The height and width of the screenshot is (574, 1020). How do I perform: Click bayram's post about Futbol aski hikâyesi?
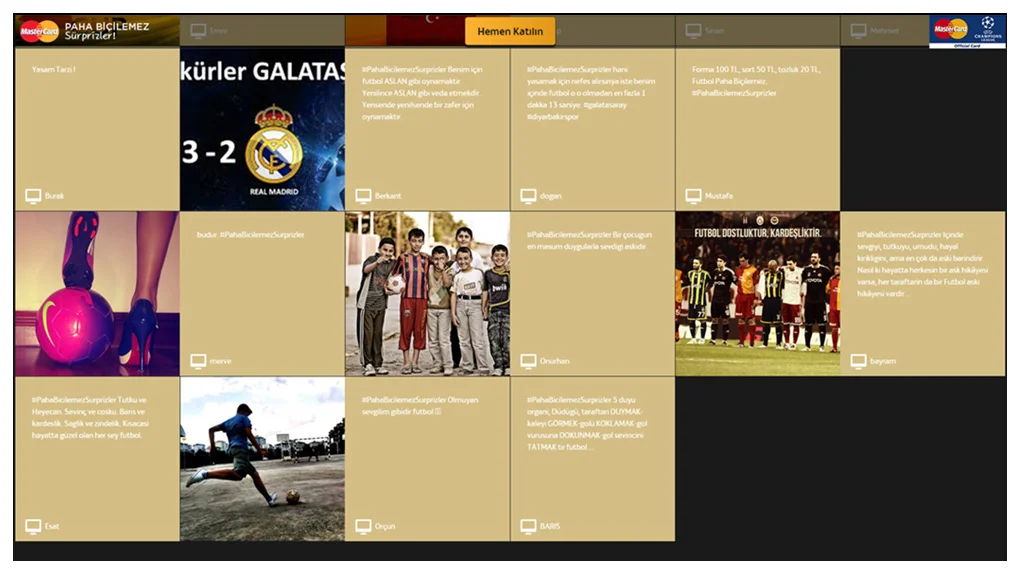tap(922, 264)
